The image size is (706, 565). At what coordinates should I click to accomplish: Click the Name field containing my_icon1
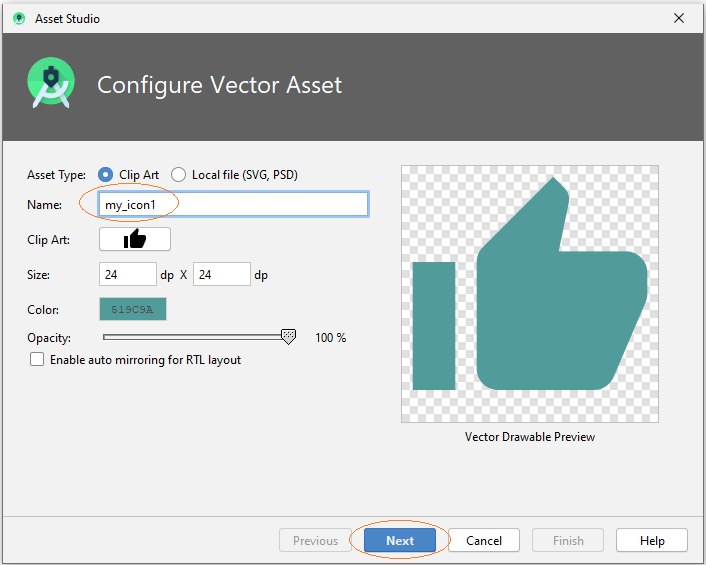234,204
